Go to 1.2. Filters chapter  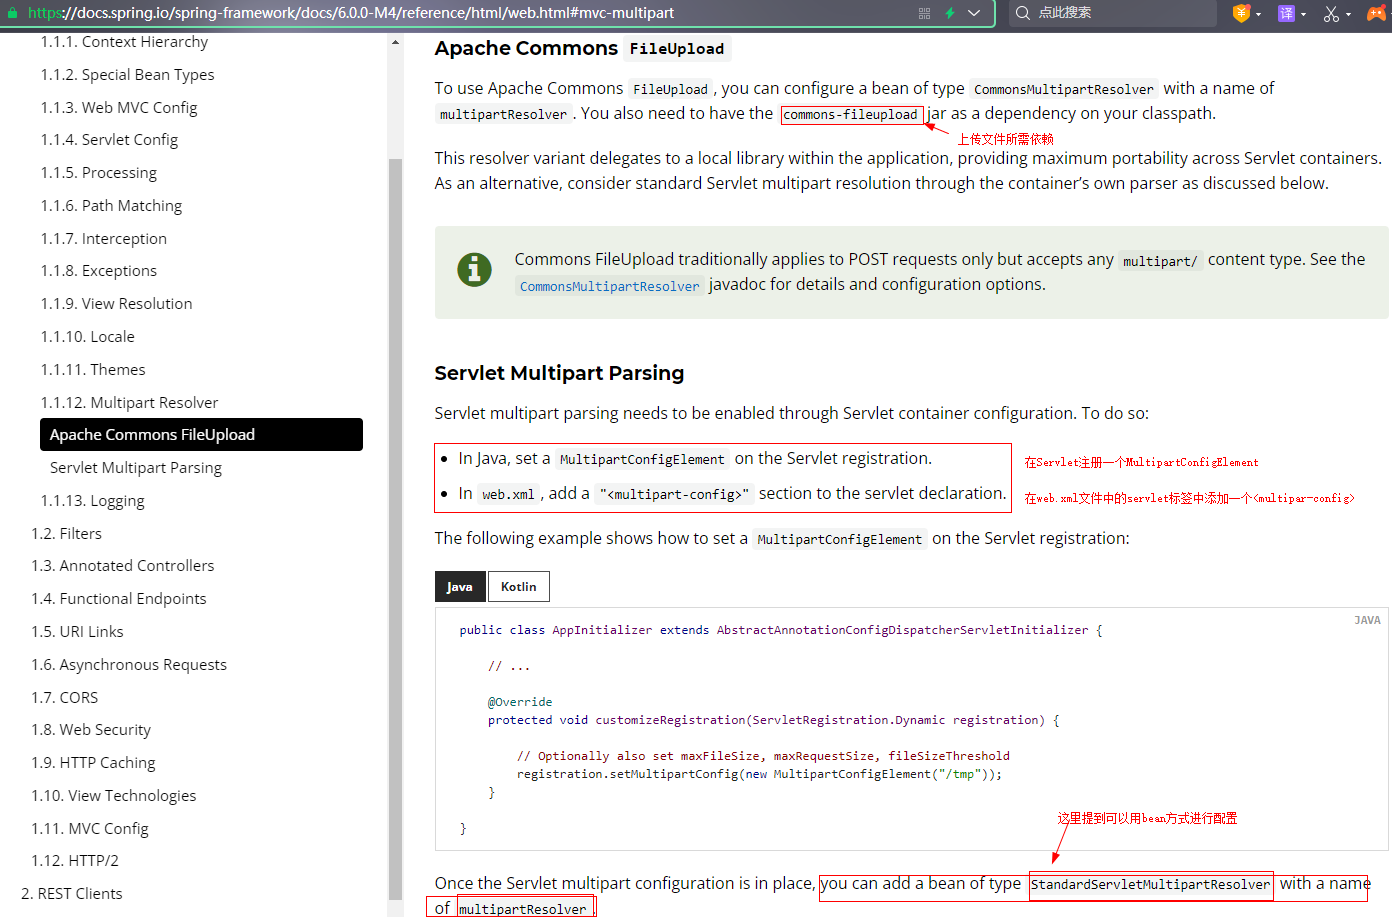pos(66,534)
